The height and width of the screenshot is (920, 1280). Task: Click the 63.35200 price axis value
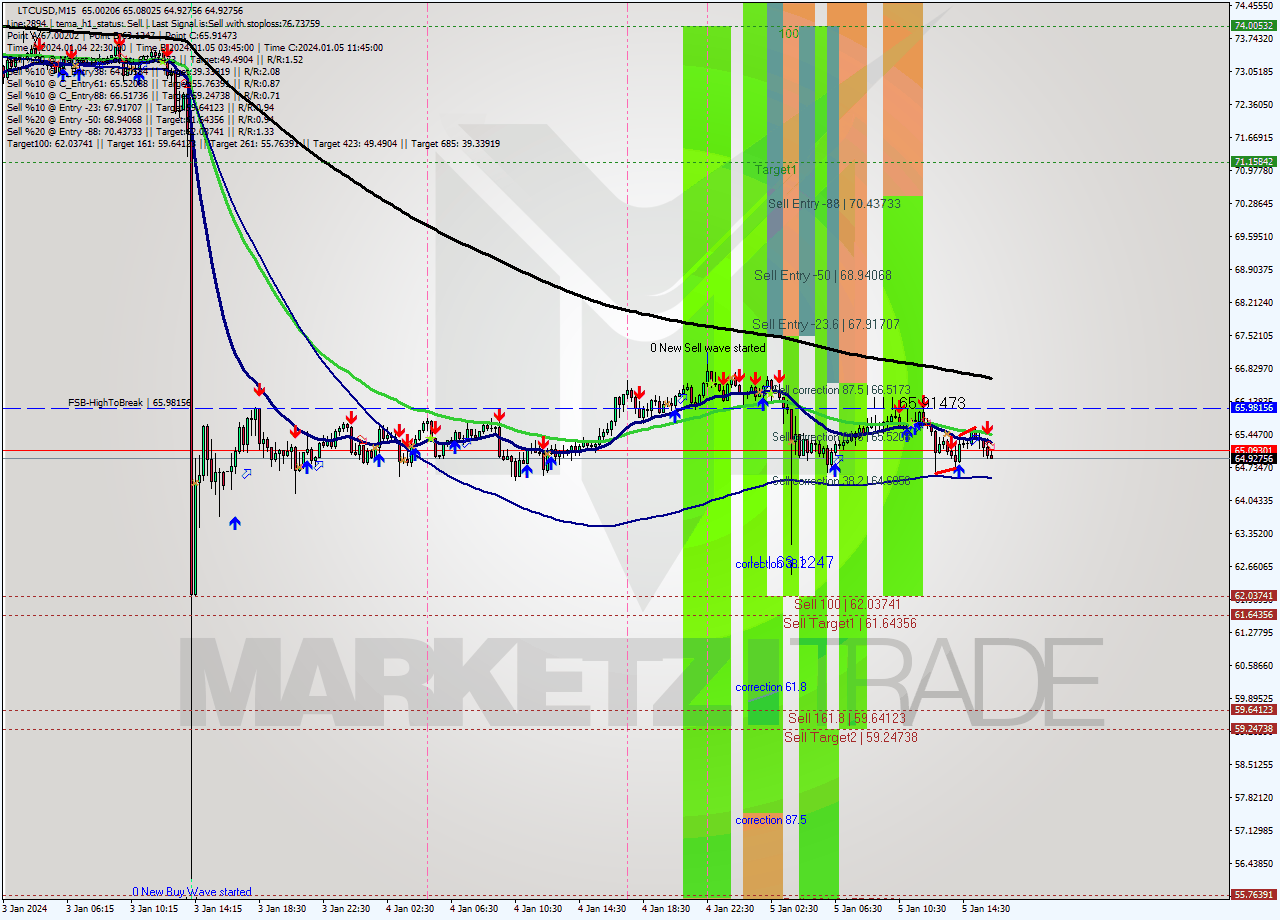[1254, 533]
